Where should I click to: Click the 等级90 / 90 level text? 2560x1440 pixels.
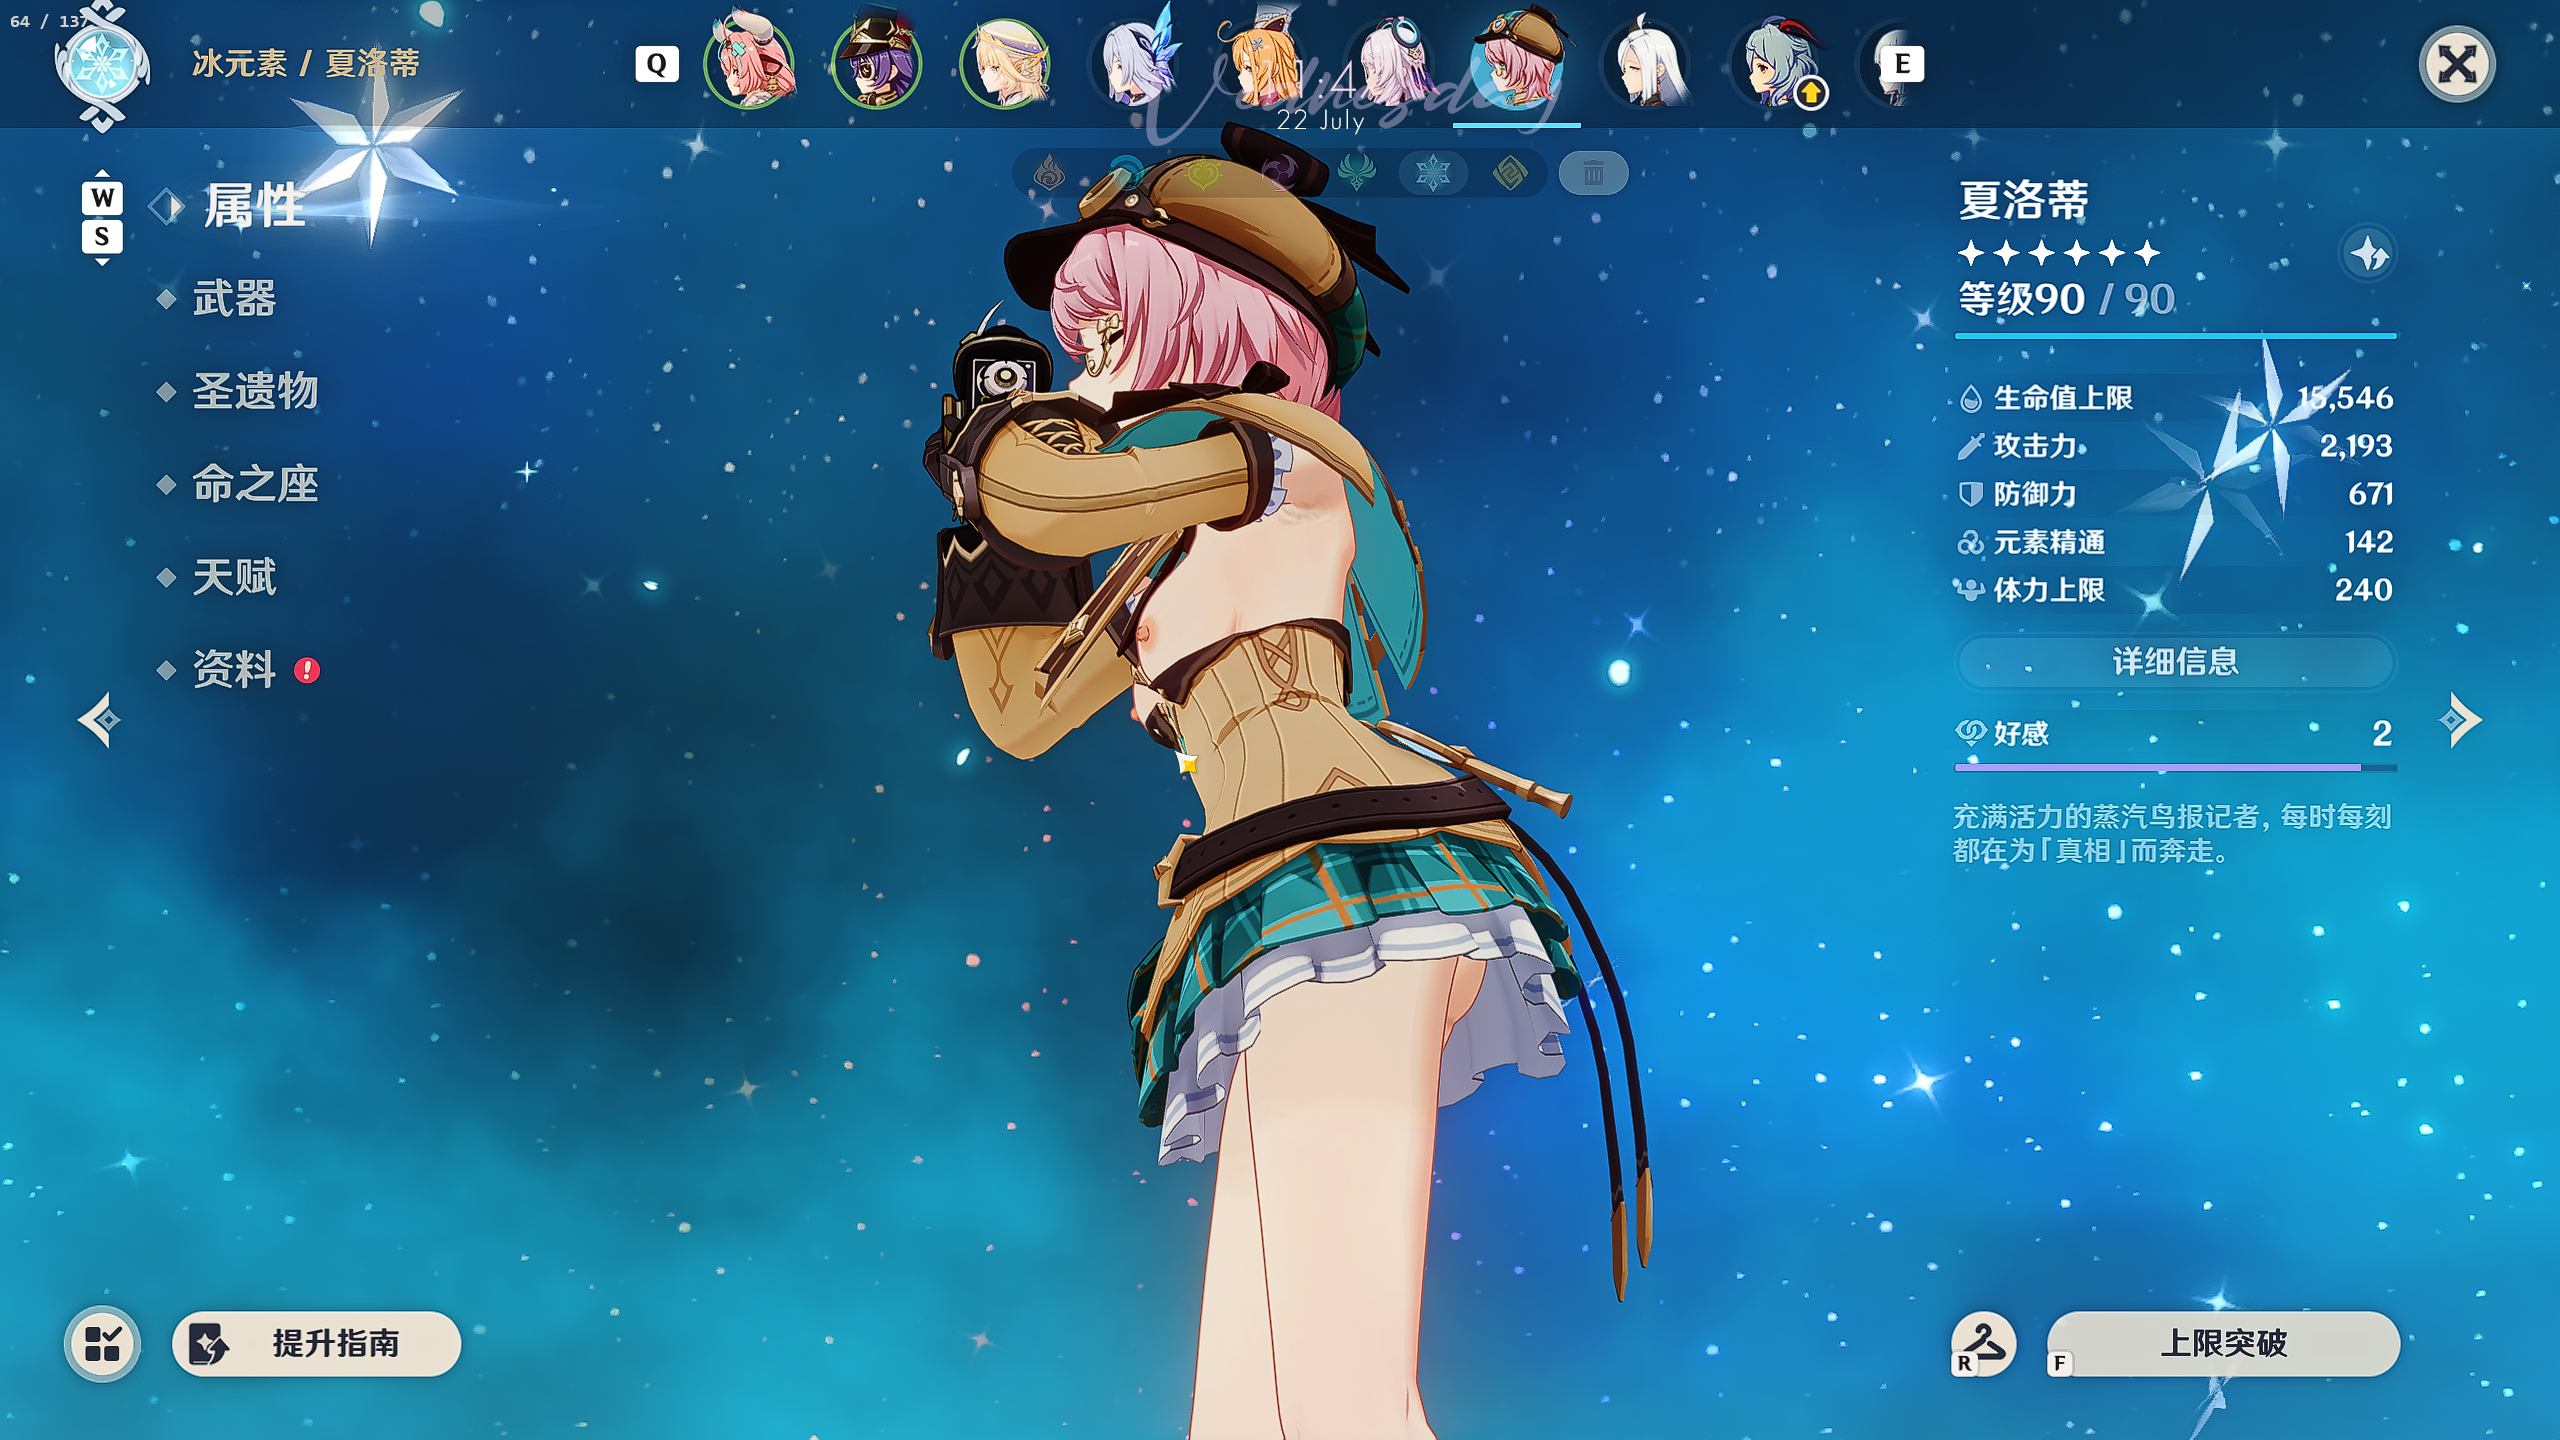2066,299
